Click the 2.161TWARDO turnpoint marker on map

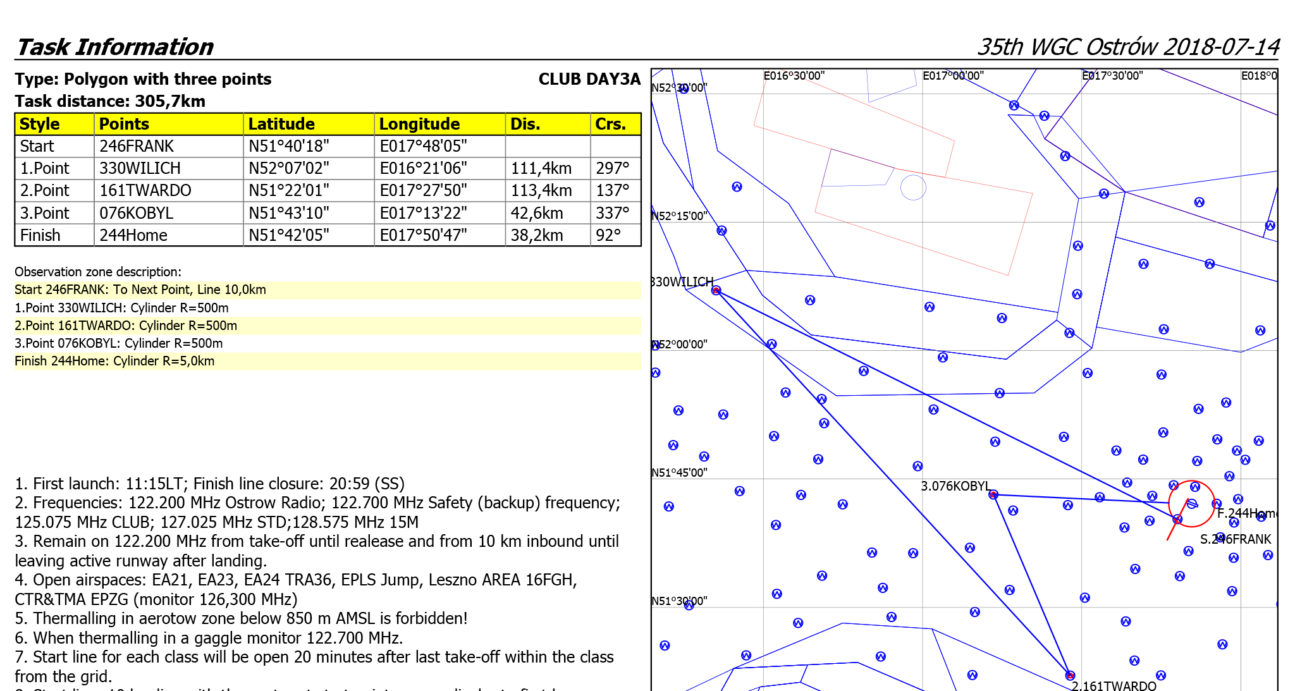pyautogui.click(x=1070, y=675)
